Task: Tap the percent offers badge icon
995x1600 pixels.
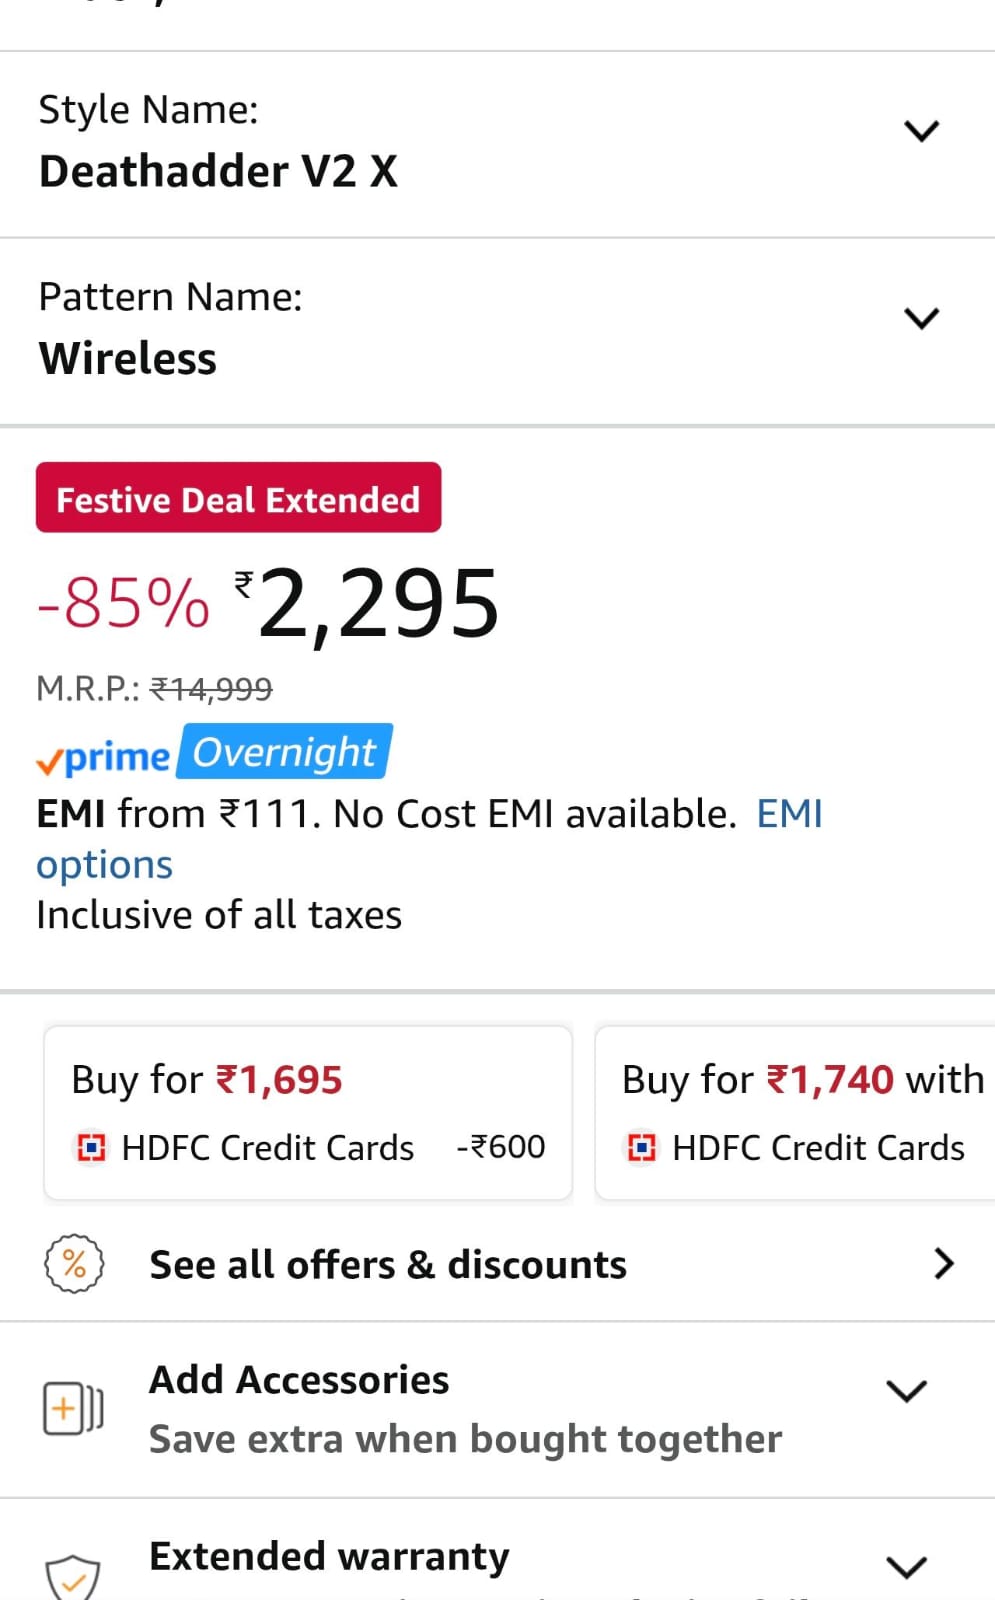Action: coord(74,1264)
